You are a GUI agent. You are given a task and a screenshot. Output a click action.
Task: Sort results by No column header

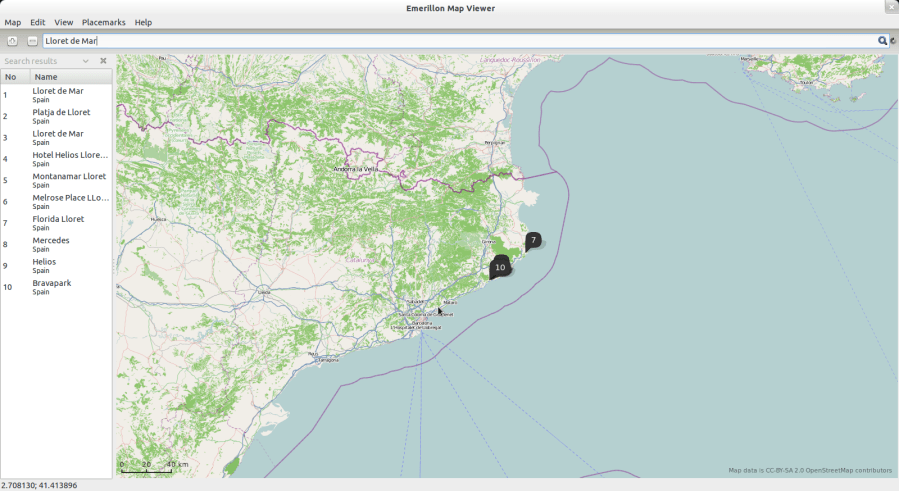14,76
